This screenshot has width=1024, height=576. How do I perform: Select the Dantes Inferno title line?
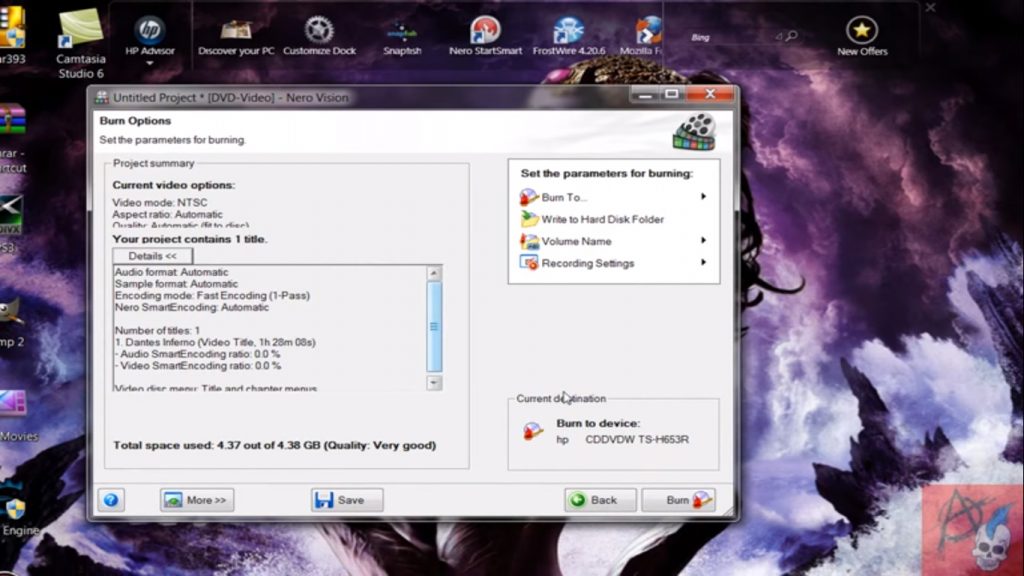pos(216,342)
